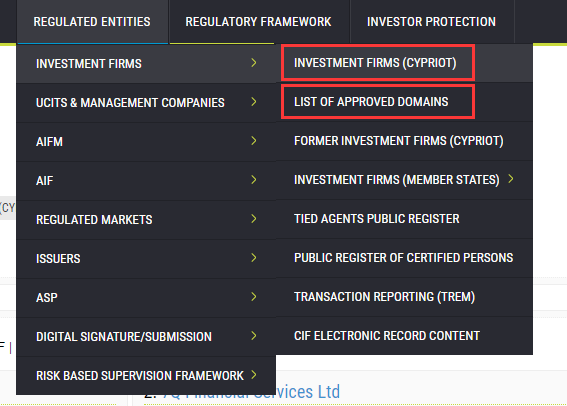Open Former Investment Firms (Cypriot) page

tap(399, 141)
